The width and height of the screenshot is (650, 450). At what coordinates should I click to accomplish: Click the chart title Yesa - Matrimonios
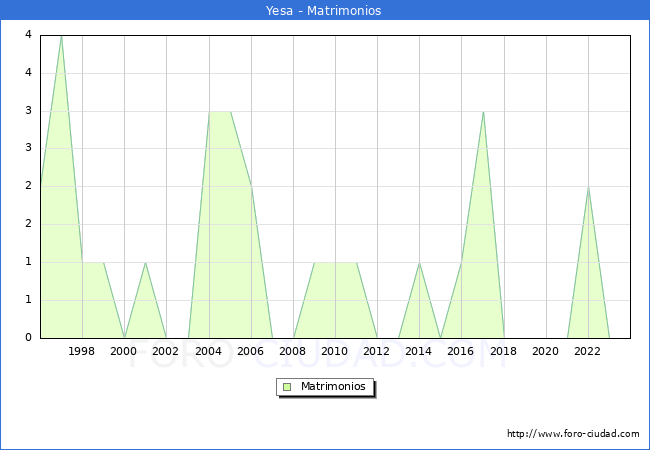pyautogui.click(x=325, y=11)
